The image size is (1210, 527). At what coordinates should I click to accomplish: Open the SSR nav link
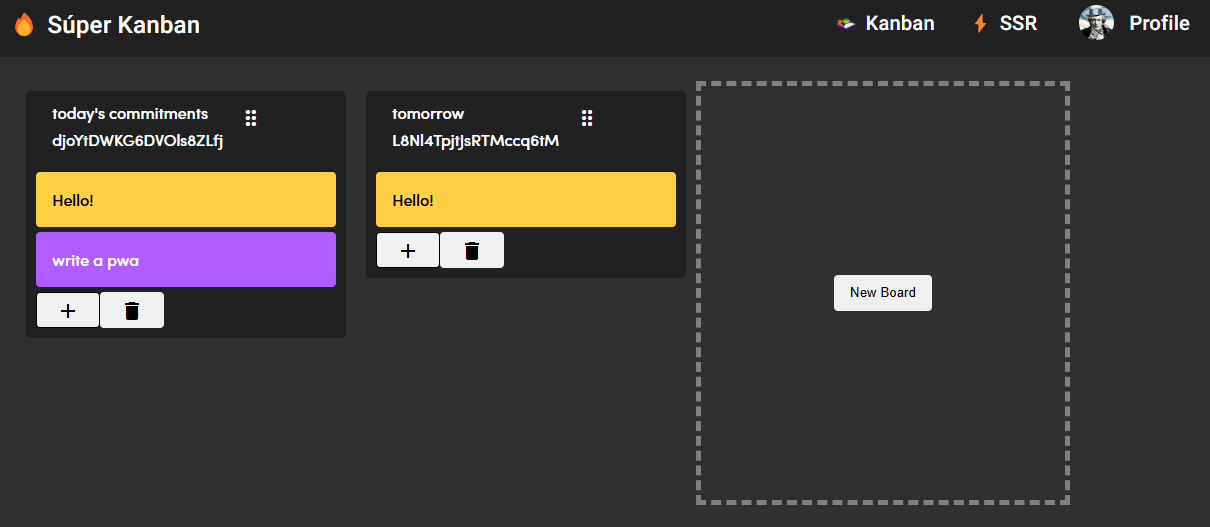[x=1018, y=23]
